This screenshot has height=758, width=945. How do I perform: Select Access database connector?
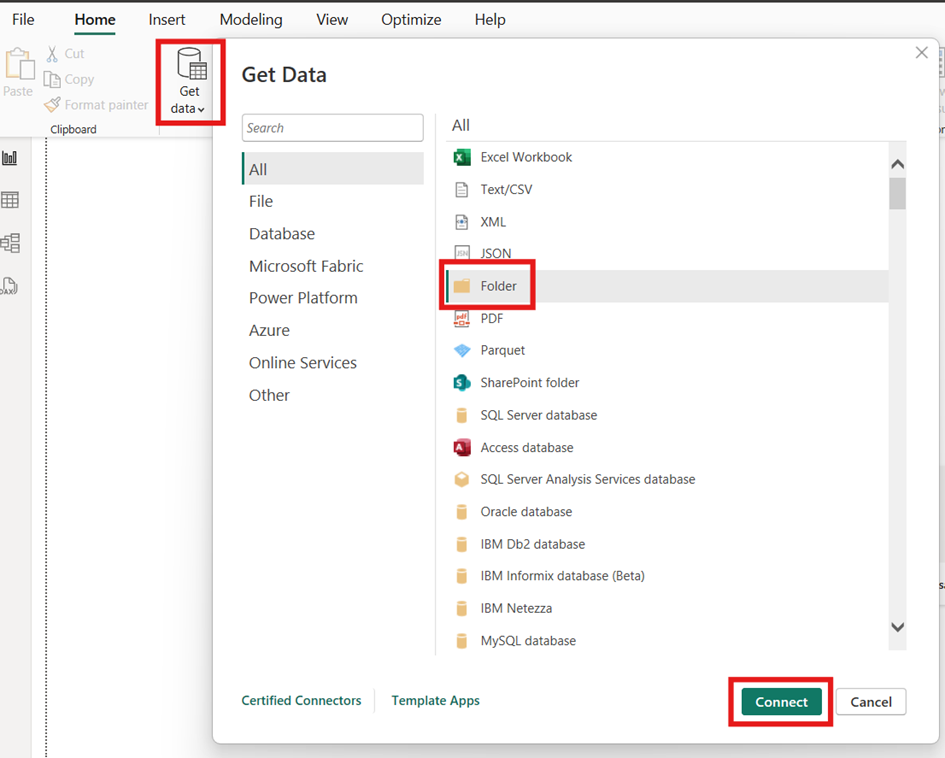(526, 447)
